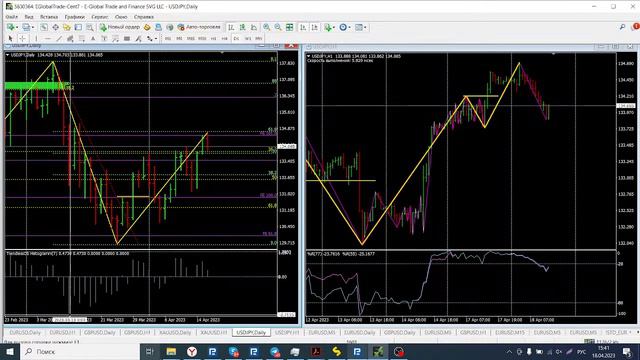Expand the periods dropdown arrow
640x360 pixels.
349,27
